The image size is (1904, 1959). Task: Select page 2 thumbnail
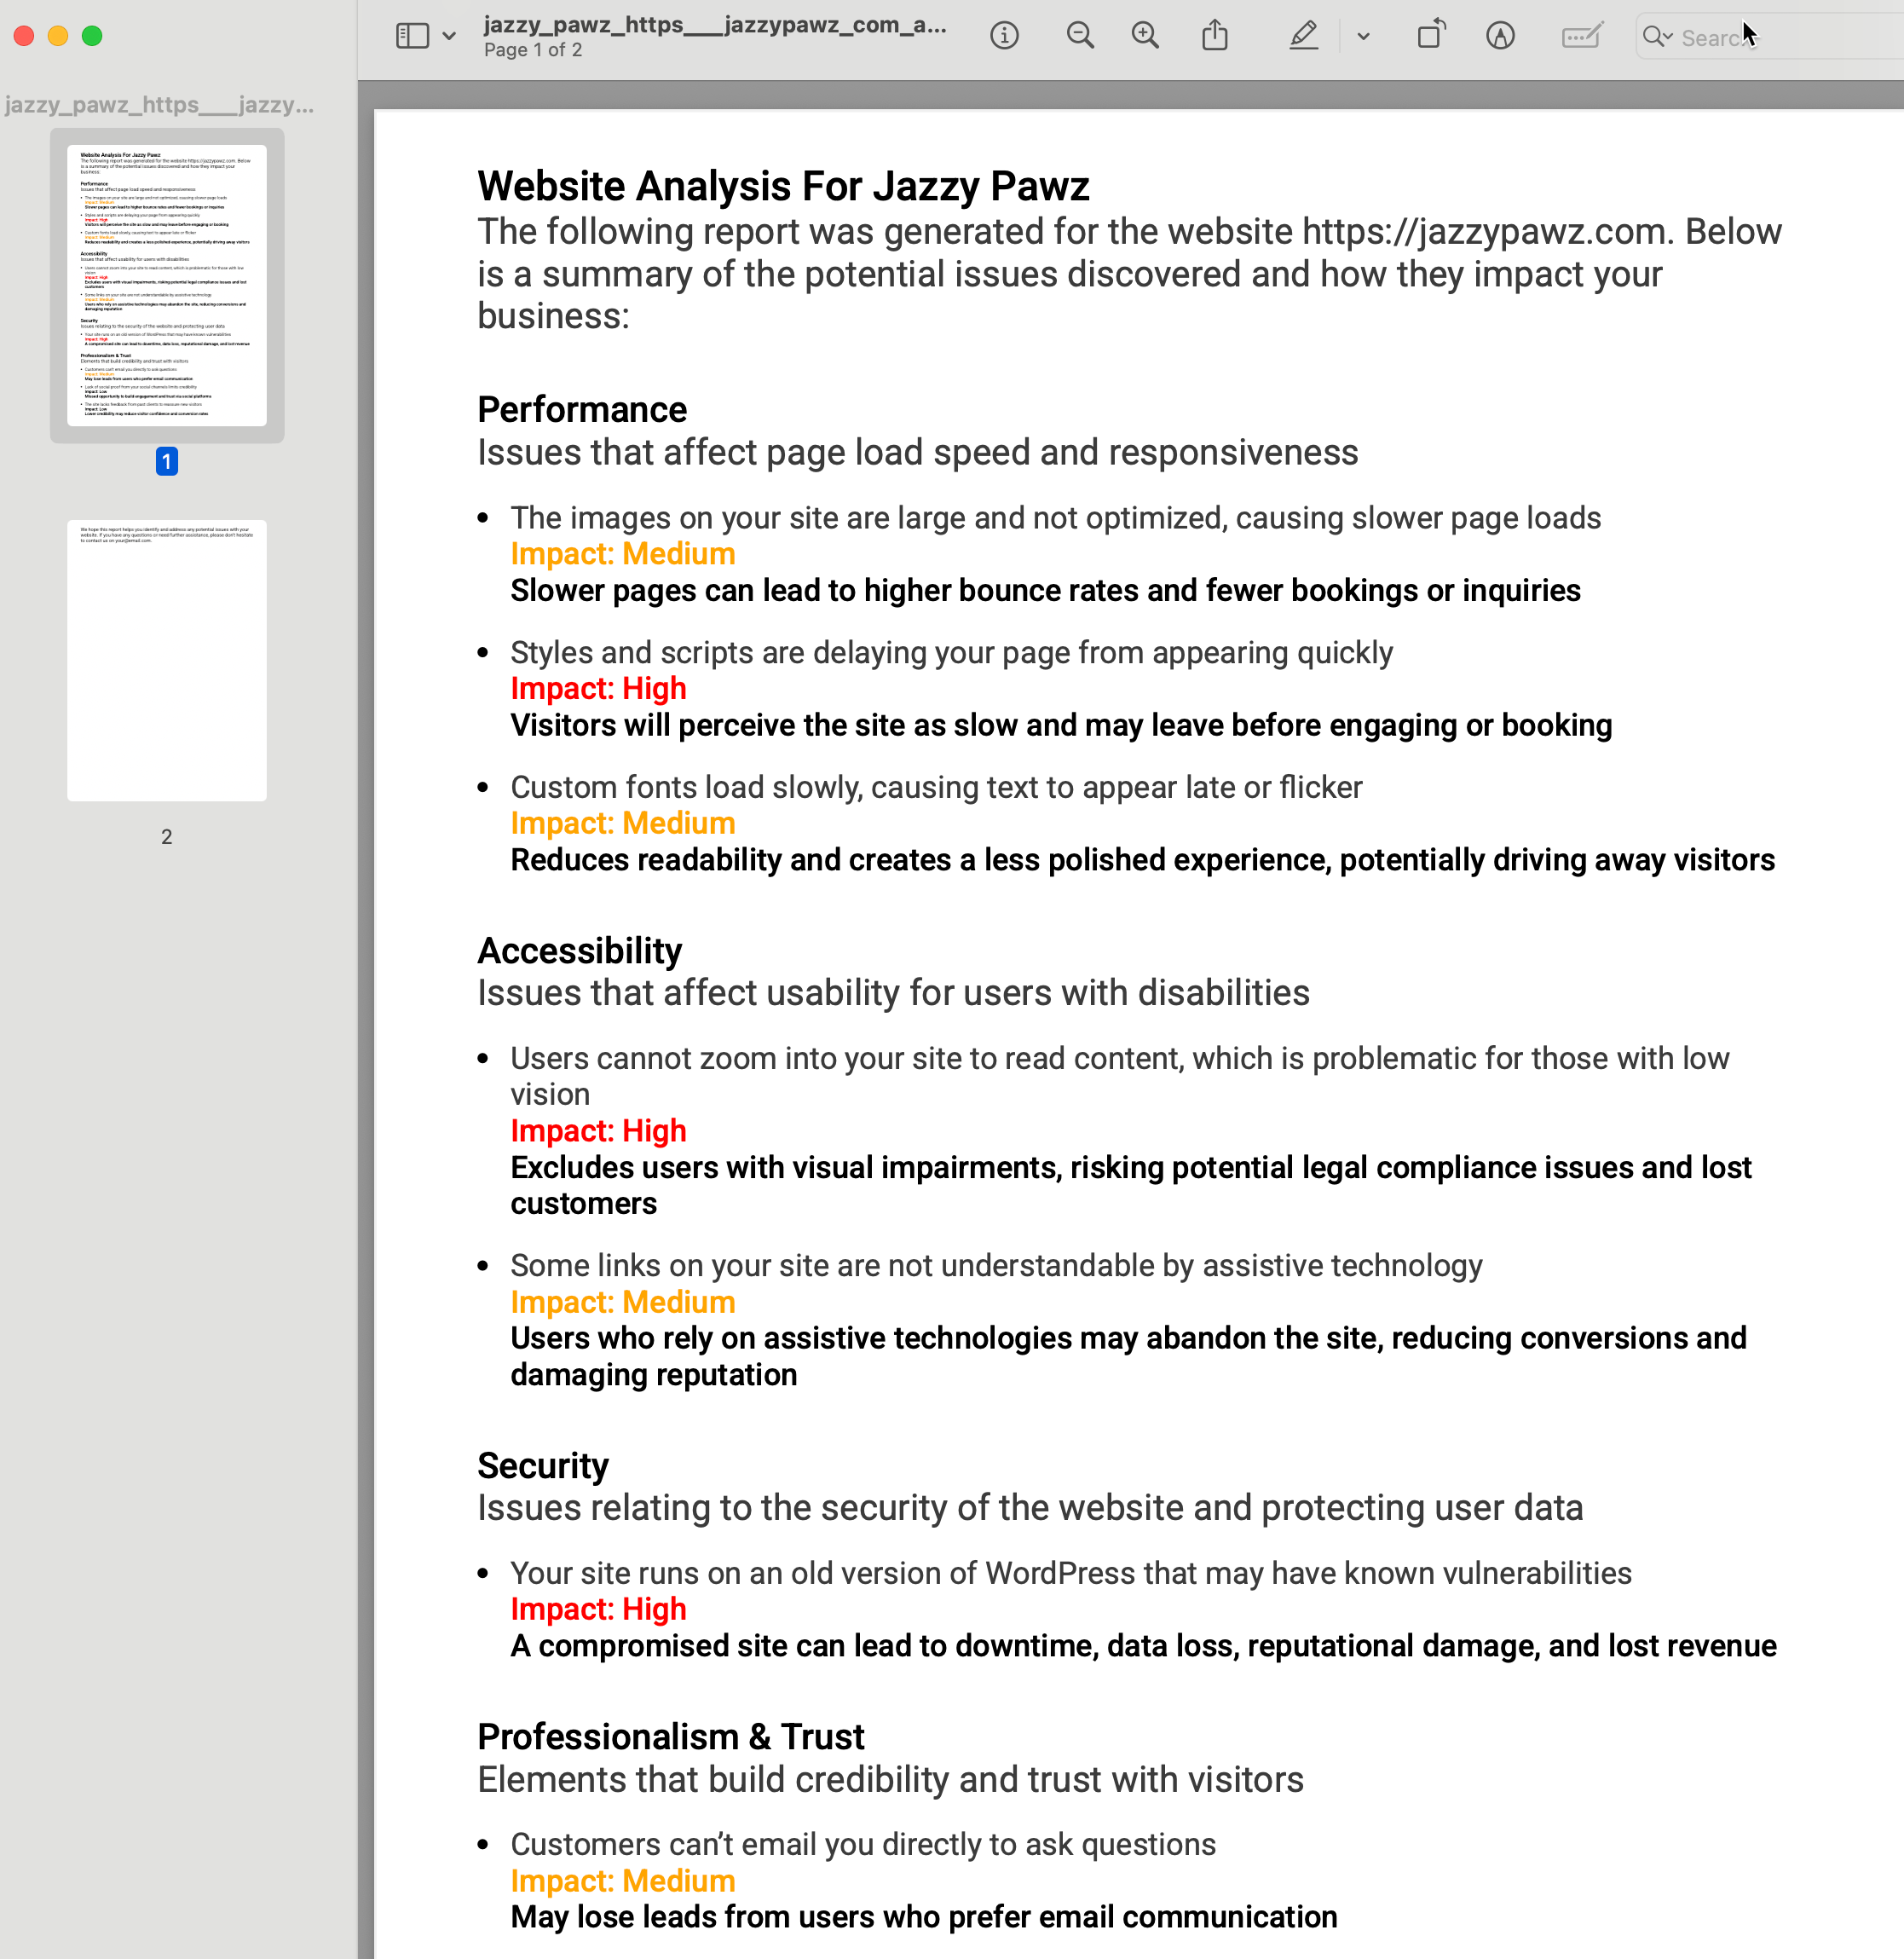(167, 660)
